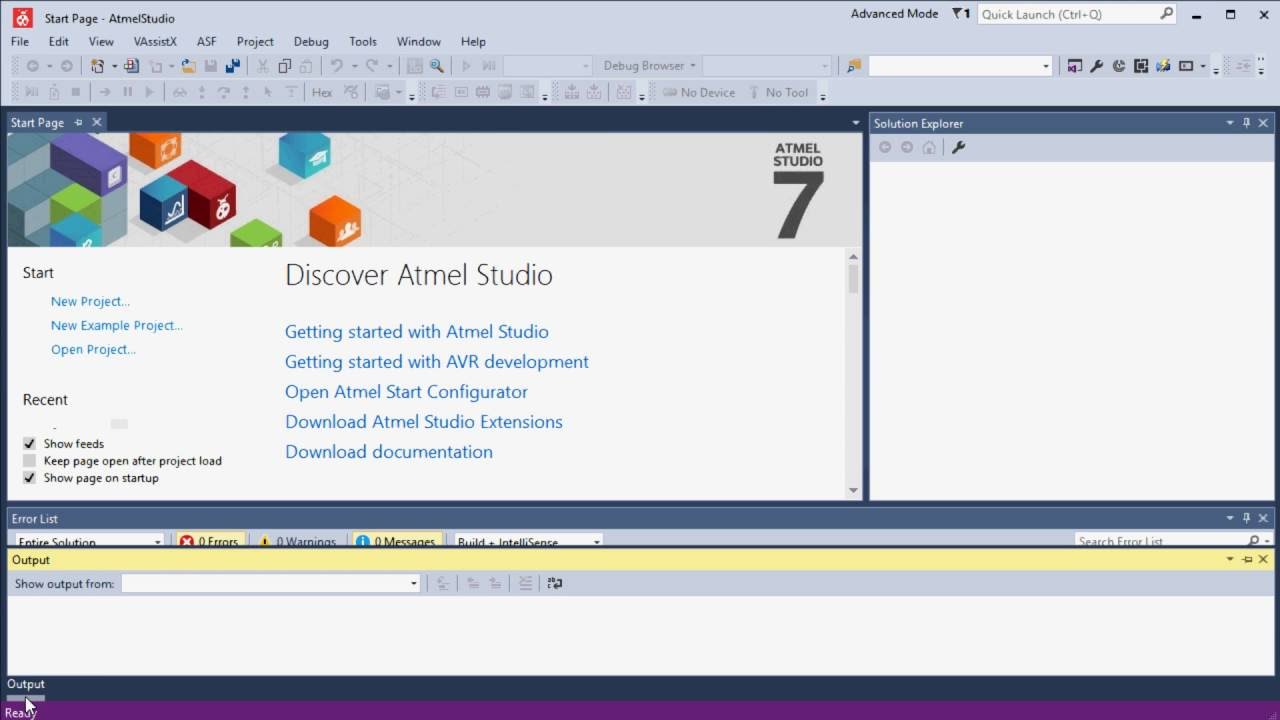Click the Find in Files magnifier icon

click(x=437, y=66)
